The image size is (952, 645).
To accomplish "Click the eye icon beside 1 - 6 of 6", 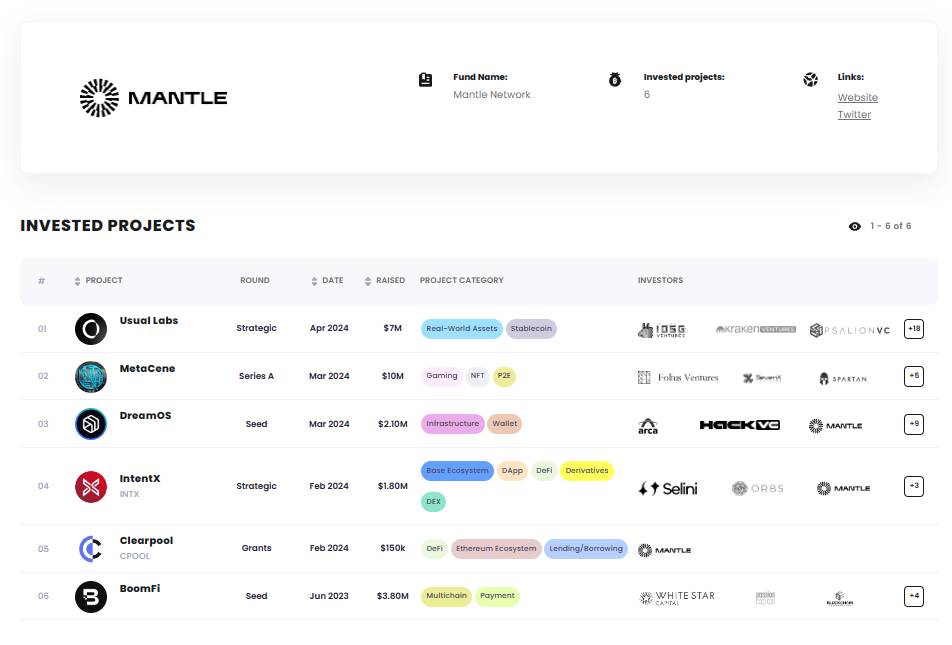I will 855,227.
